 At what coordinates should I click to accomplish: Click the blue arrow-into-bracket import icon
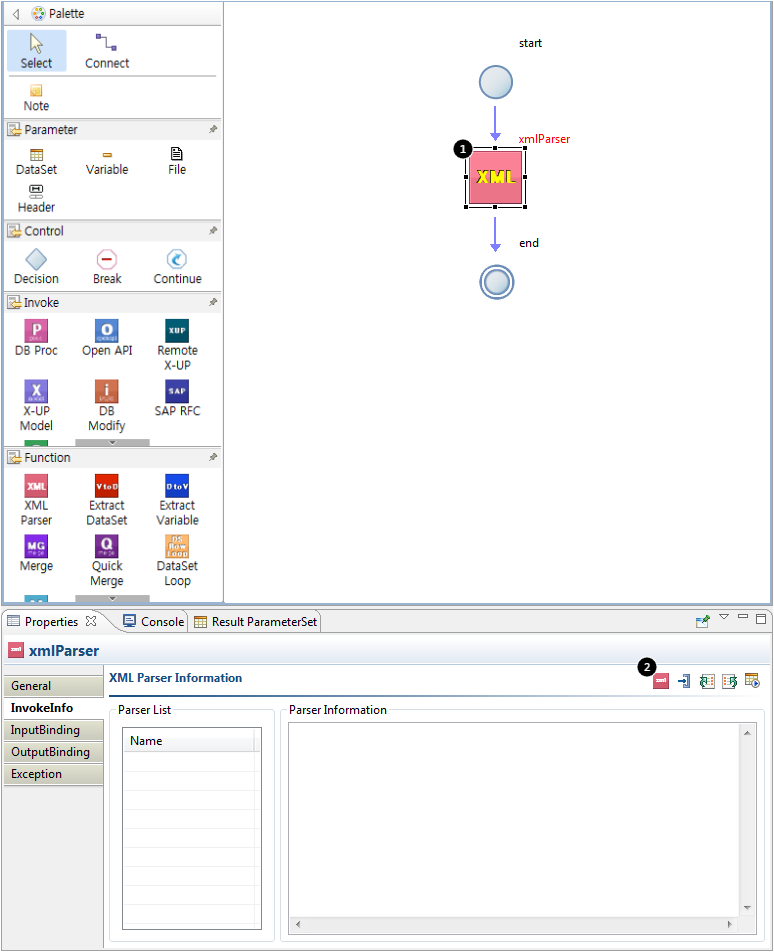click(x=684, y=681)
